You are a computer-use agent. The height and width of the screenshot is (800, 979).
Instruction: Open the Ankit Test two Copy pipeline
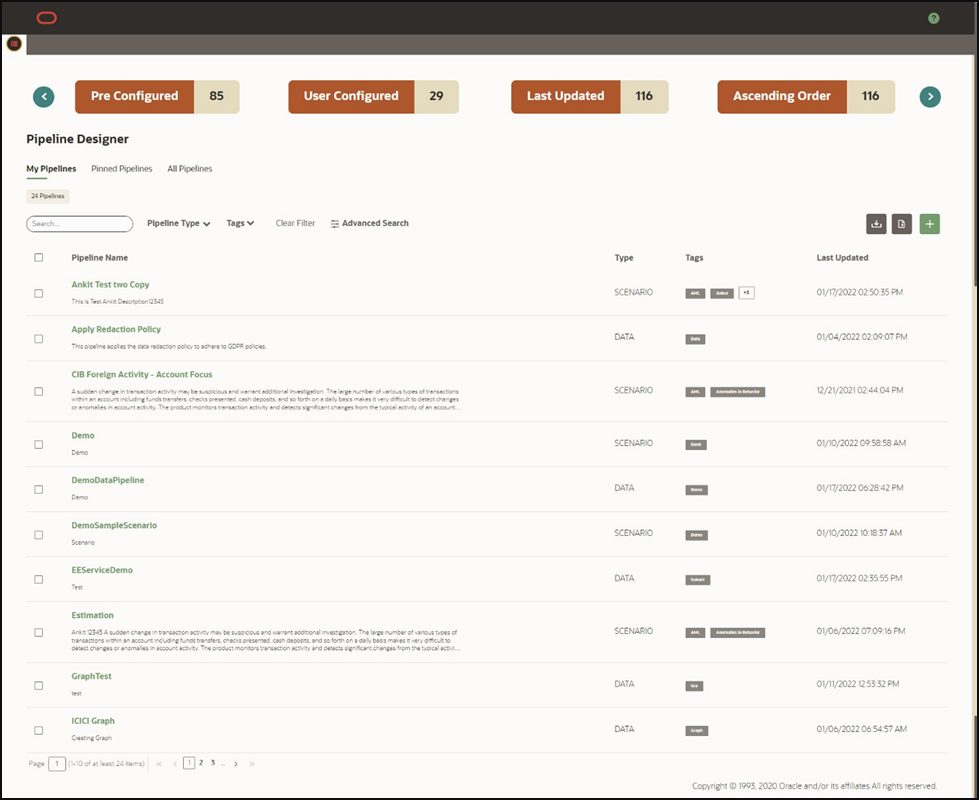111,285
